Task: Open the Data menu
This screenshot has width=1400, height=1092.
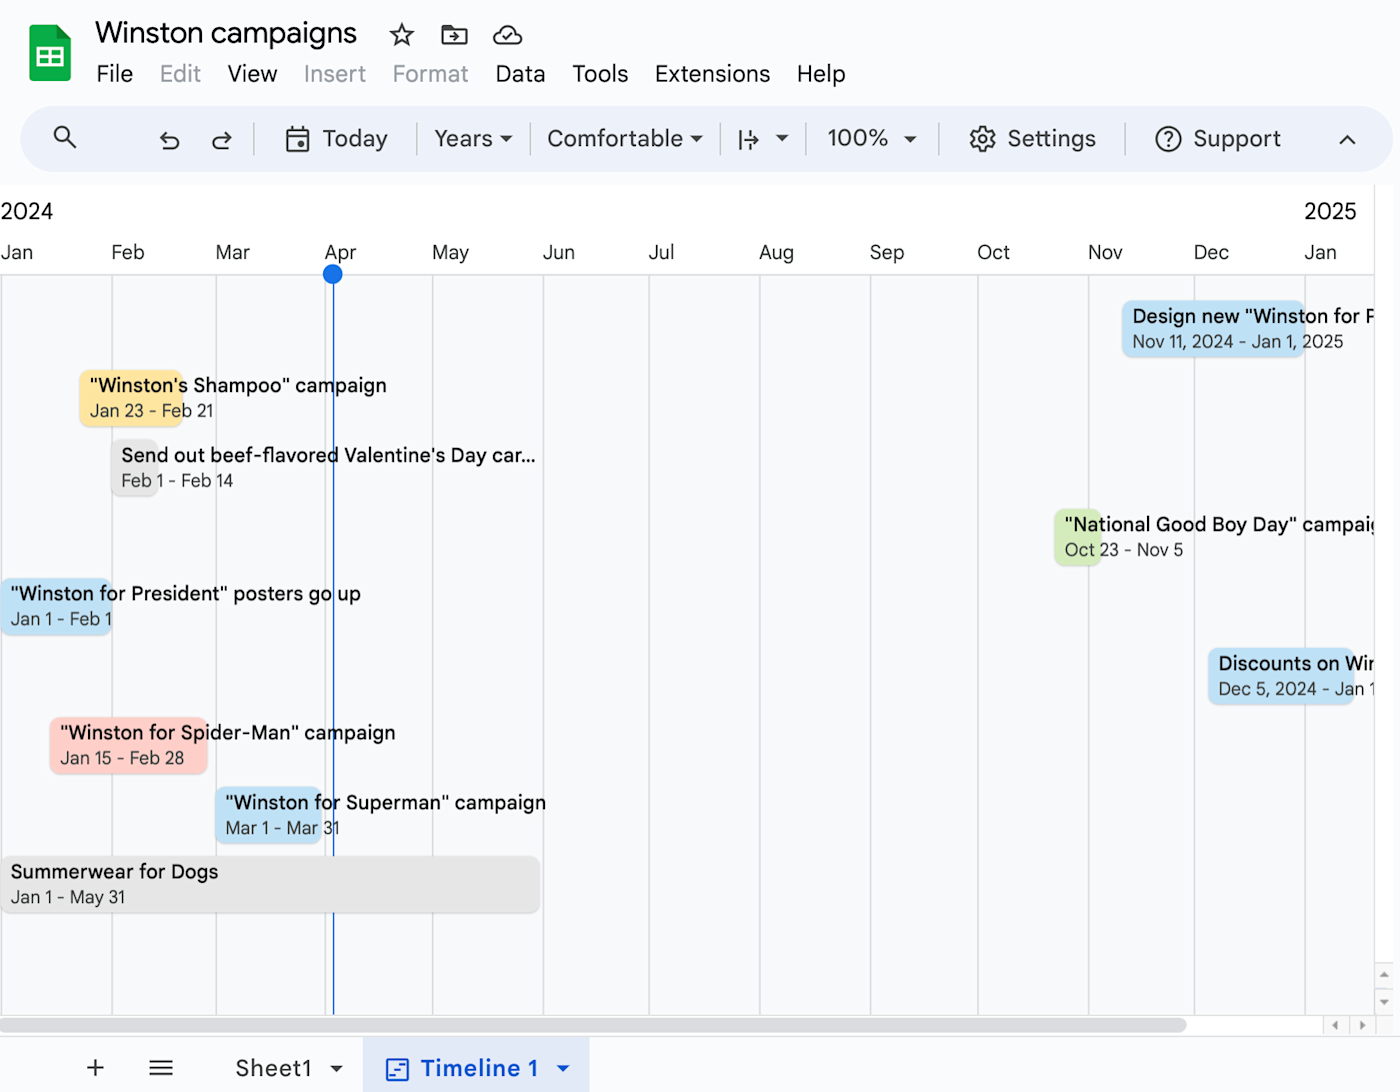Action: (520, 74)
